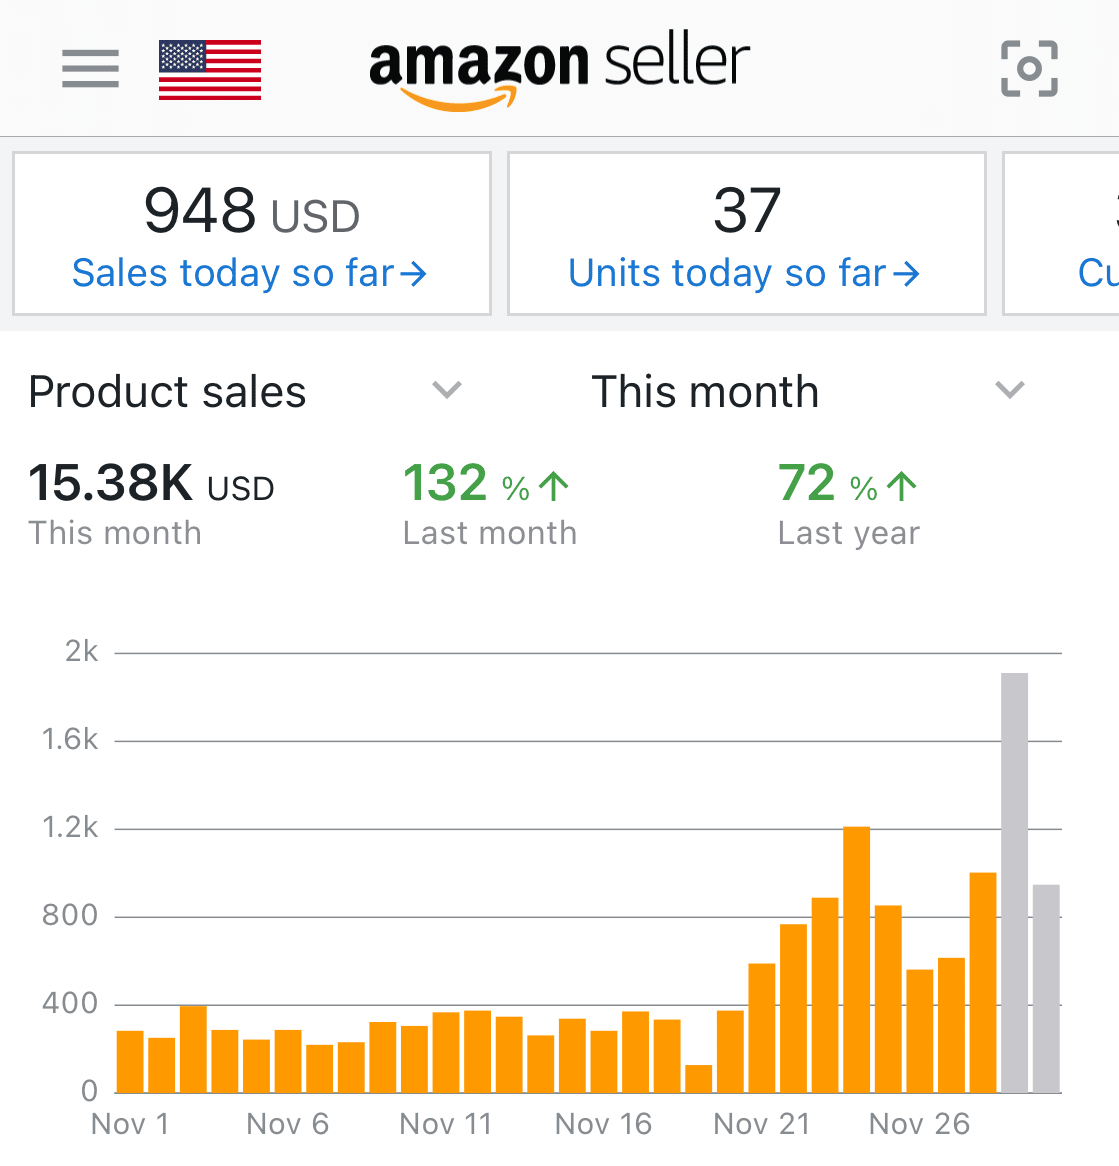
Task: Open the camera scan icon
Action: [x=1029, y=69]
